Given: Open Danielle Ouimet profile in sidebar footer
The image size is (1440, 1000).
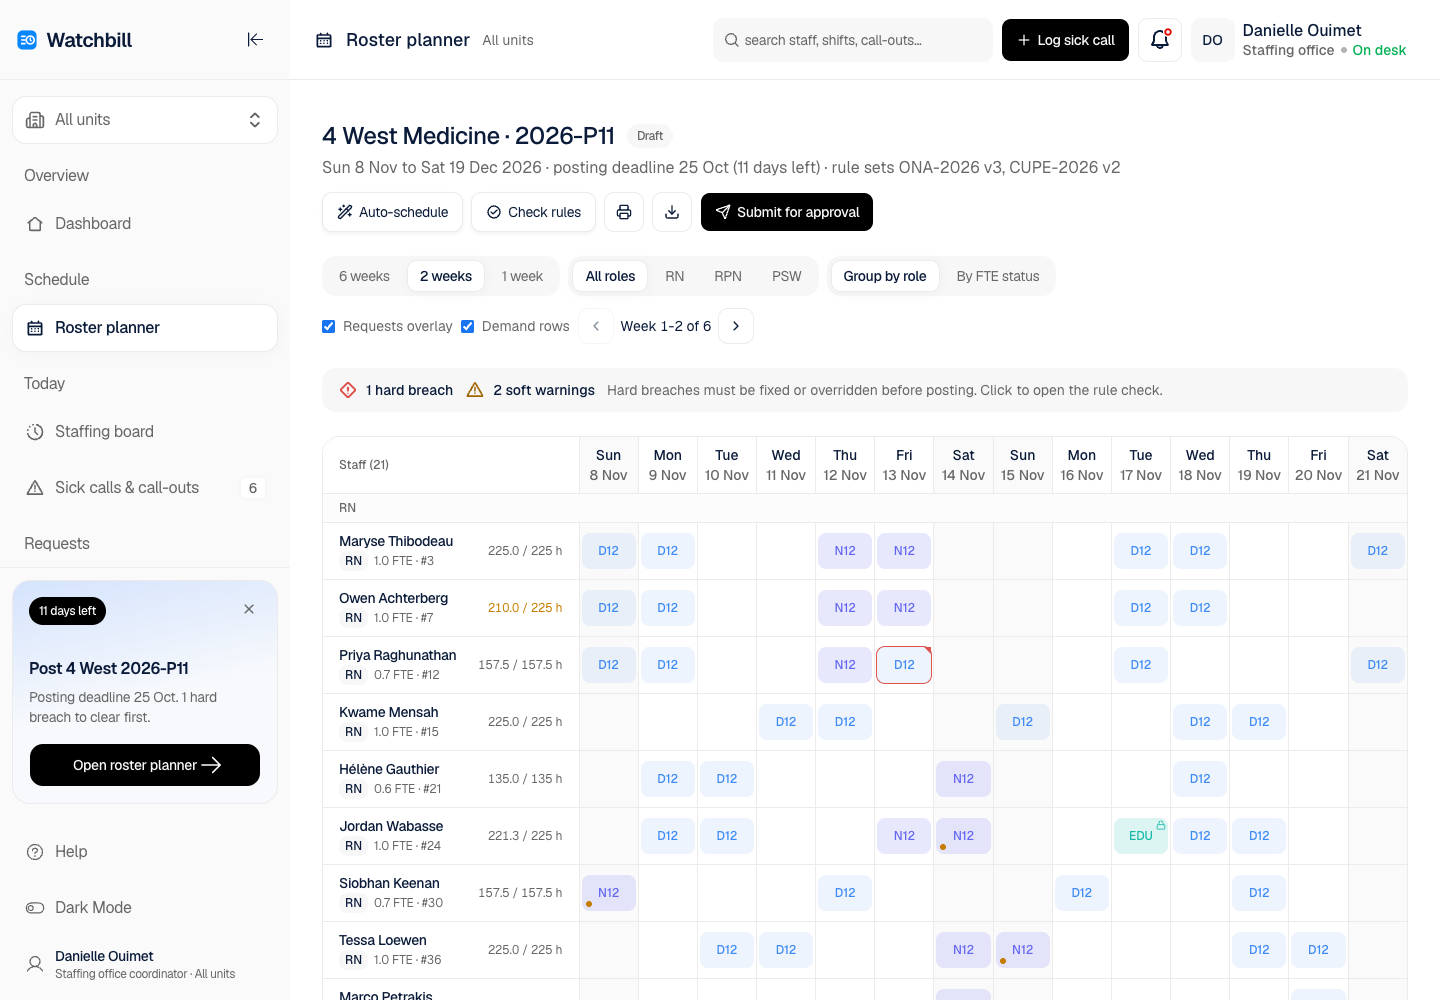Looking at the screenshot, I should [x=145, y=964].
